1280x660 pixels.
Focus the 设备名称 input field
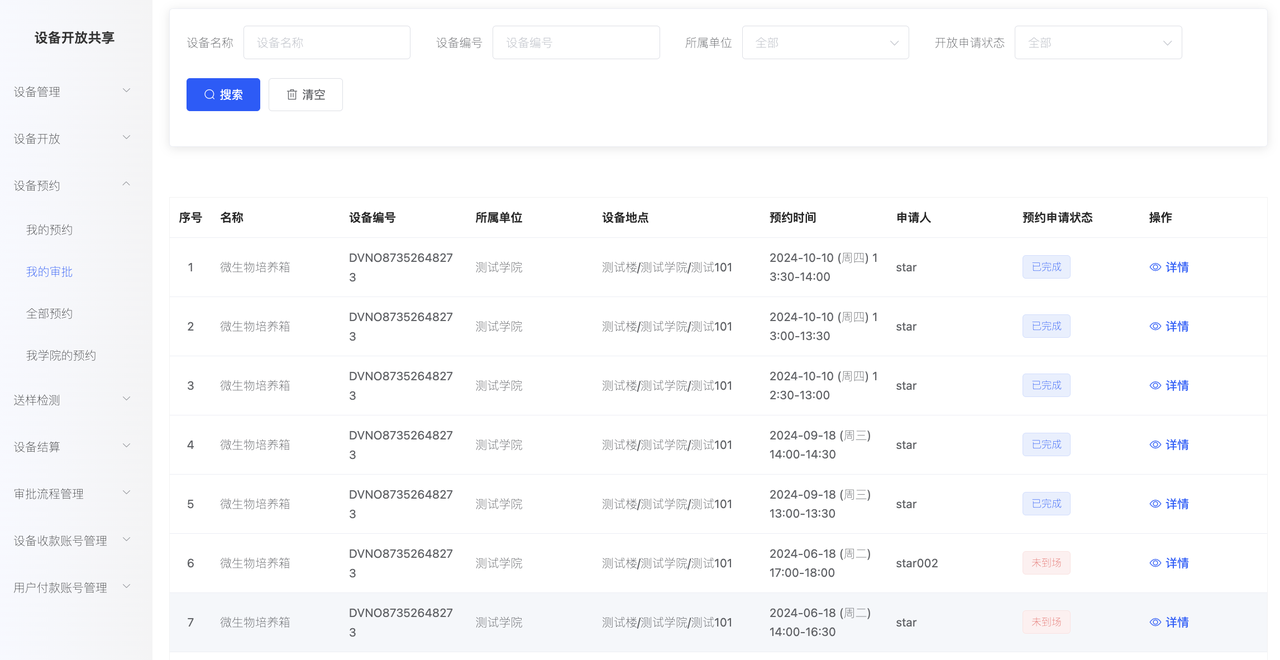327,43
